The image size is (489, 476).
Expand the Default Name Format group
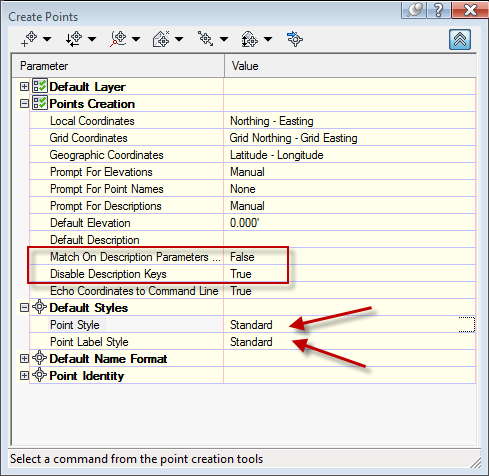[24, 359]
